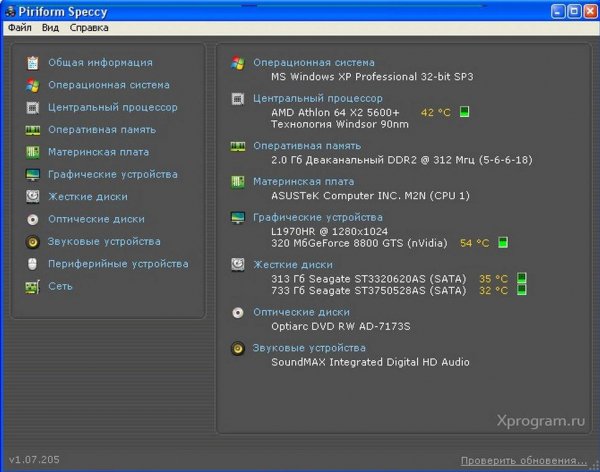Click Технология Windsor 90nm text

(340, 124)
